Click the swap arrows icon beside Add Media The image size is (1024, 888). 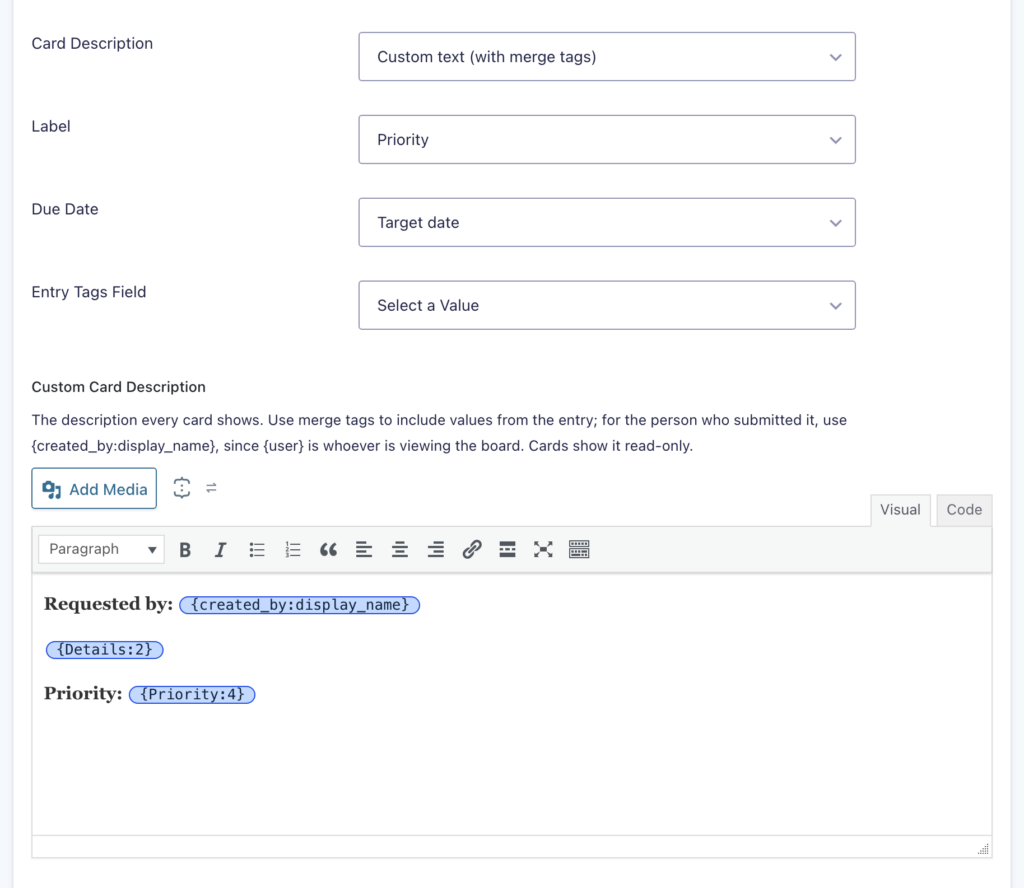(211, 488)
